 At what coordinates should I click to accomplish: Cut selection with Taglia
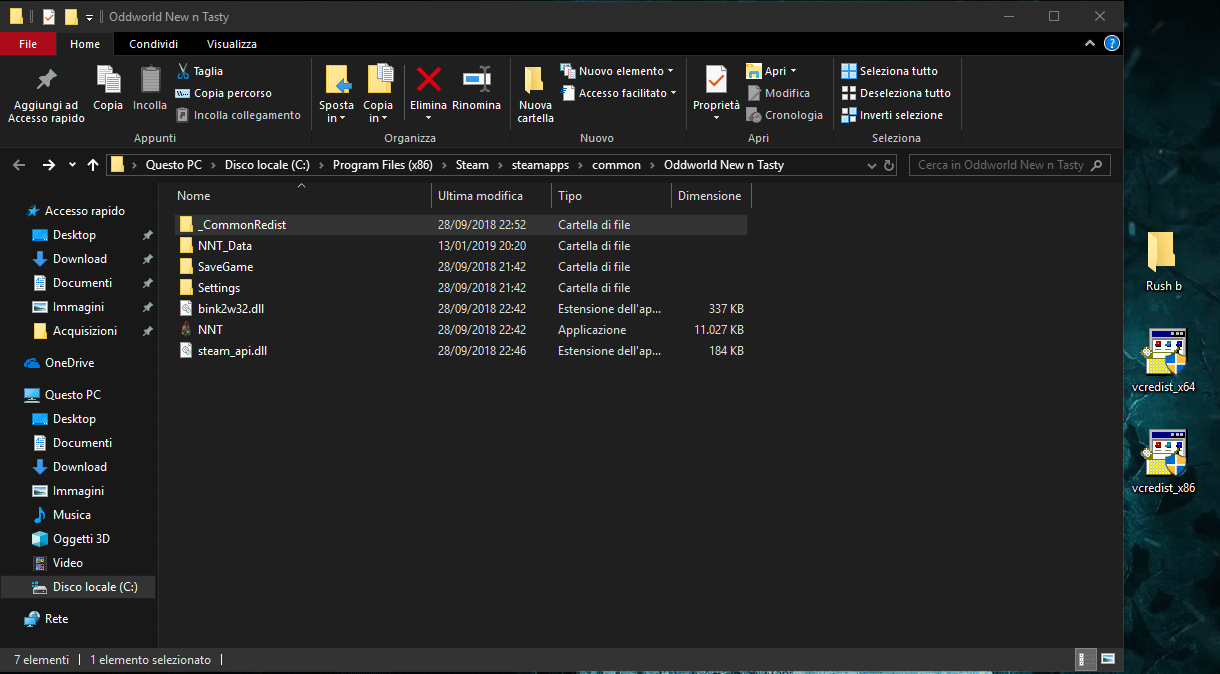(x=199, y=71)
